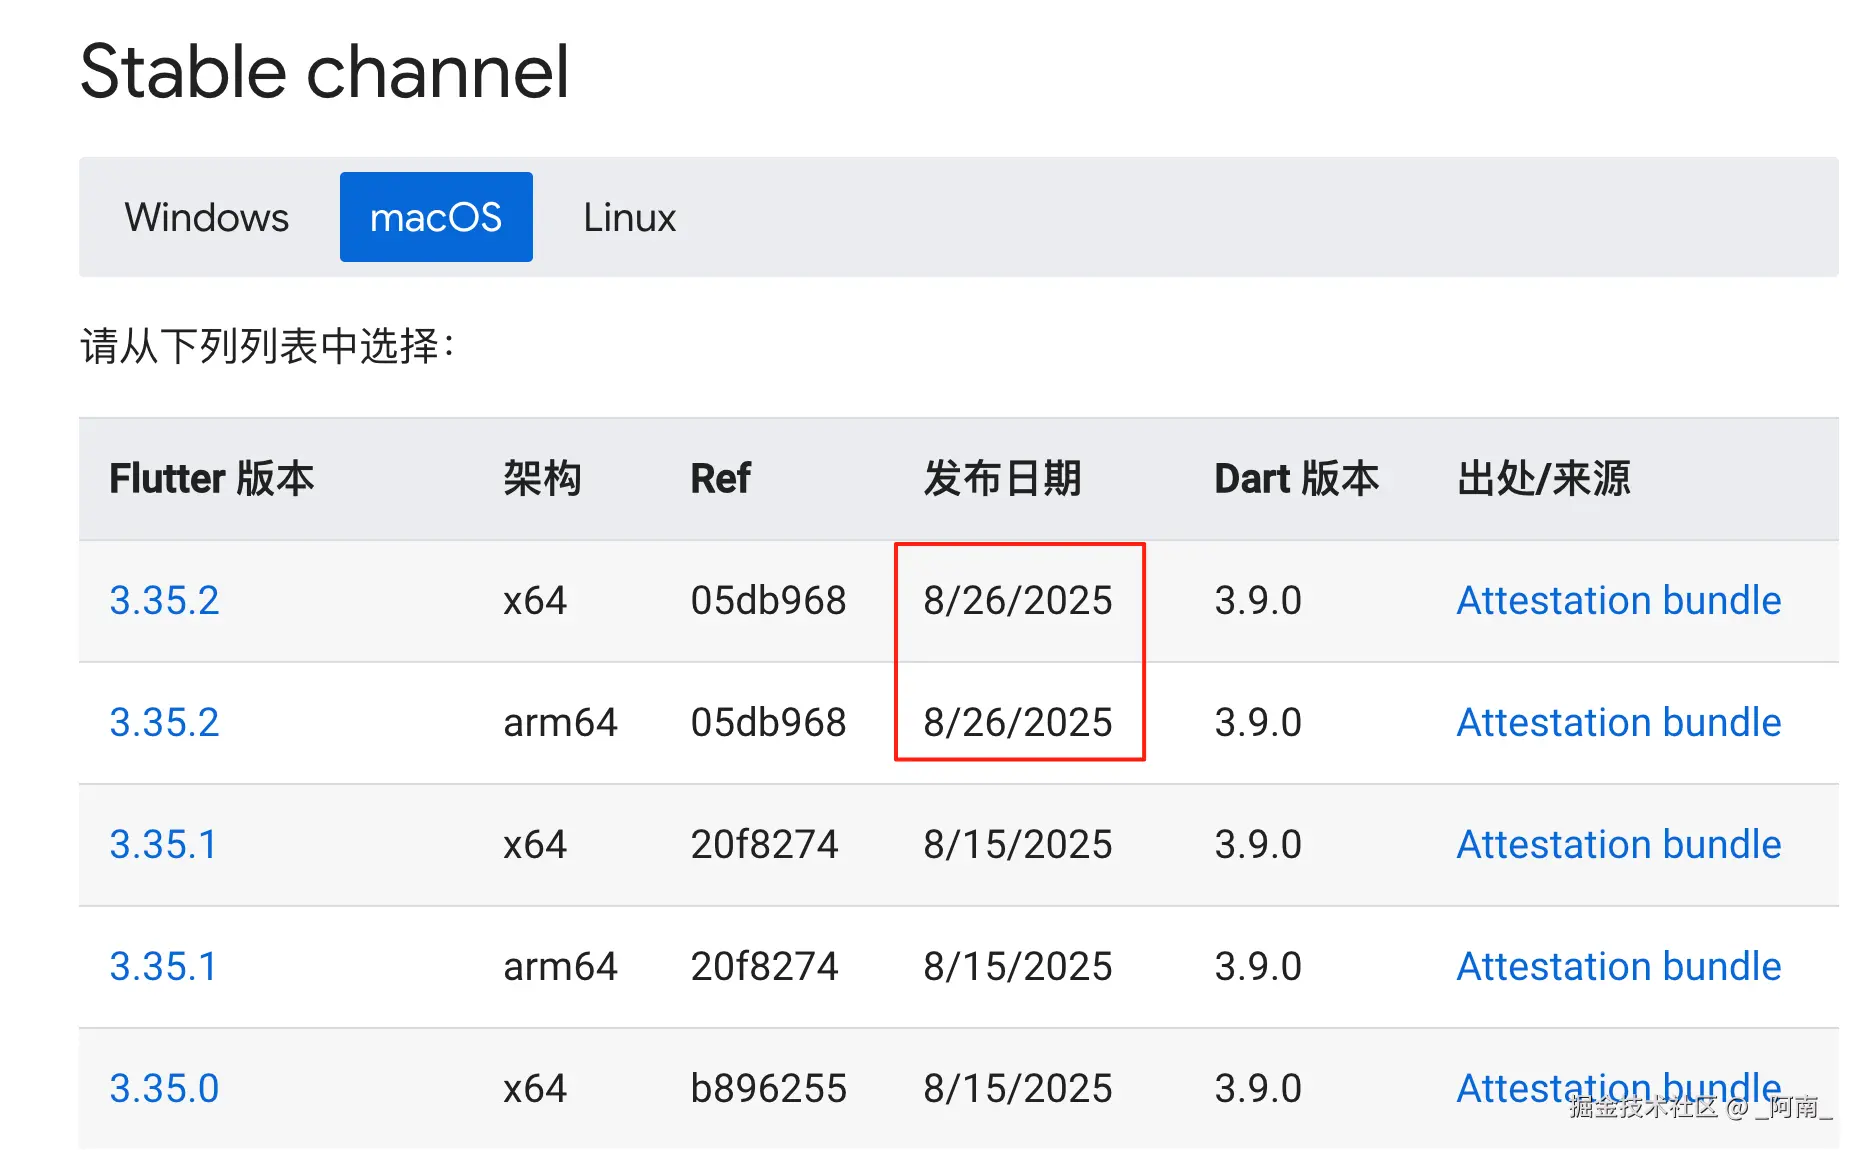Select the 3.35.1 arm64 version link
The image size is (1862, 1150).
click(164, 966)
